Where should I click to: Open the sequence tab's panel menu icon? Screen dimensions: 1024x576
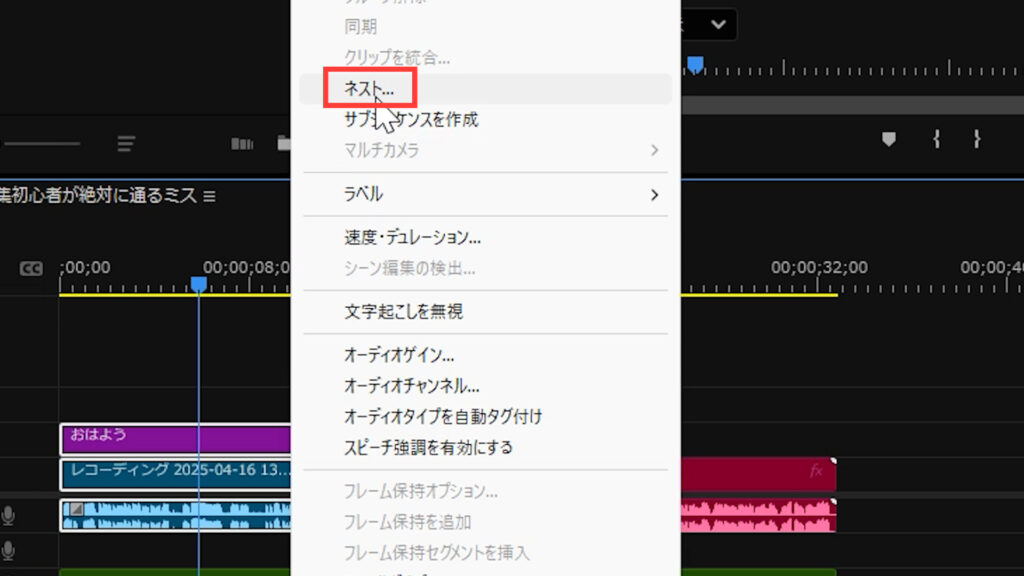(209, 196)
